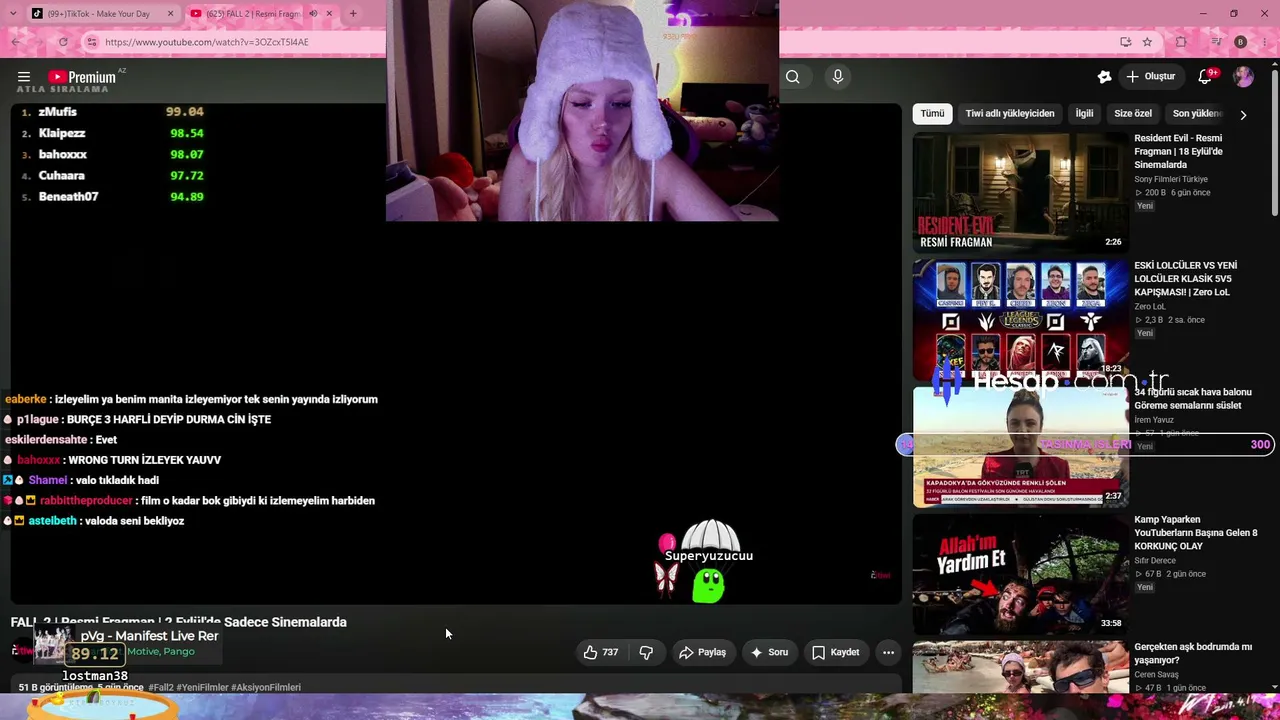Open the Kamp Yaparken video thumbnail
This screenshot has width=1280, height=720.
pyautogui.click(x=1020, y=573)
